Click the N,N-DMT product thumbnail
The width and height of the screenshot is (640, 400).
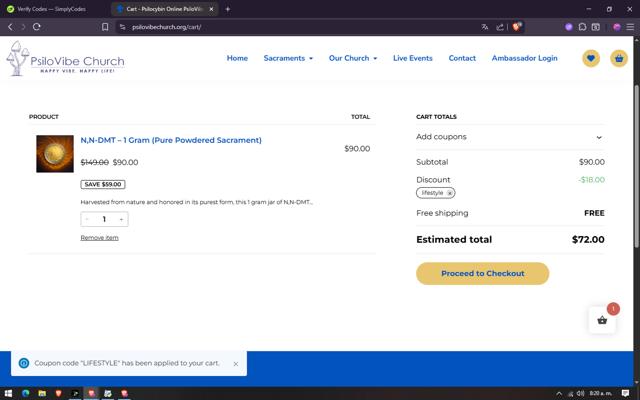(x=55, y=154)
